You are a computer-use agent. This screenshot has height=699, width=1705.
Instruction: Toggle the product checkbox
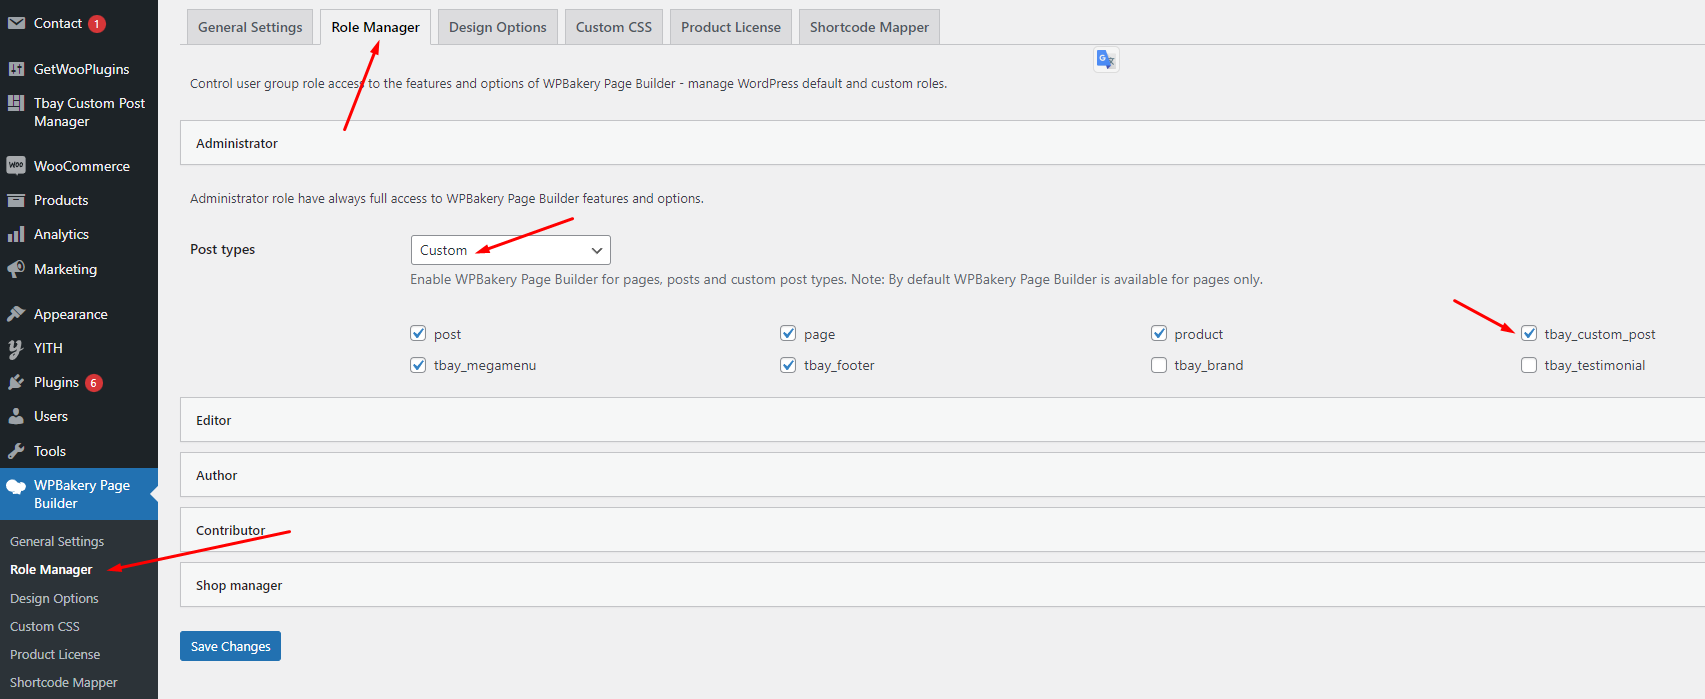click(1159, 334)
